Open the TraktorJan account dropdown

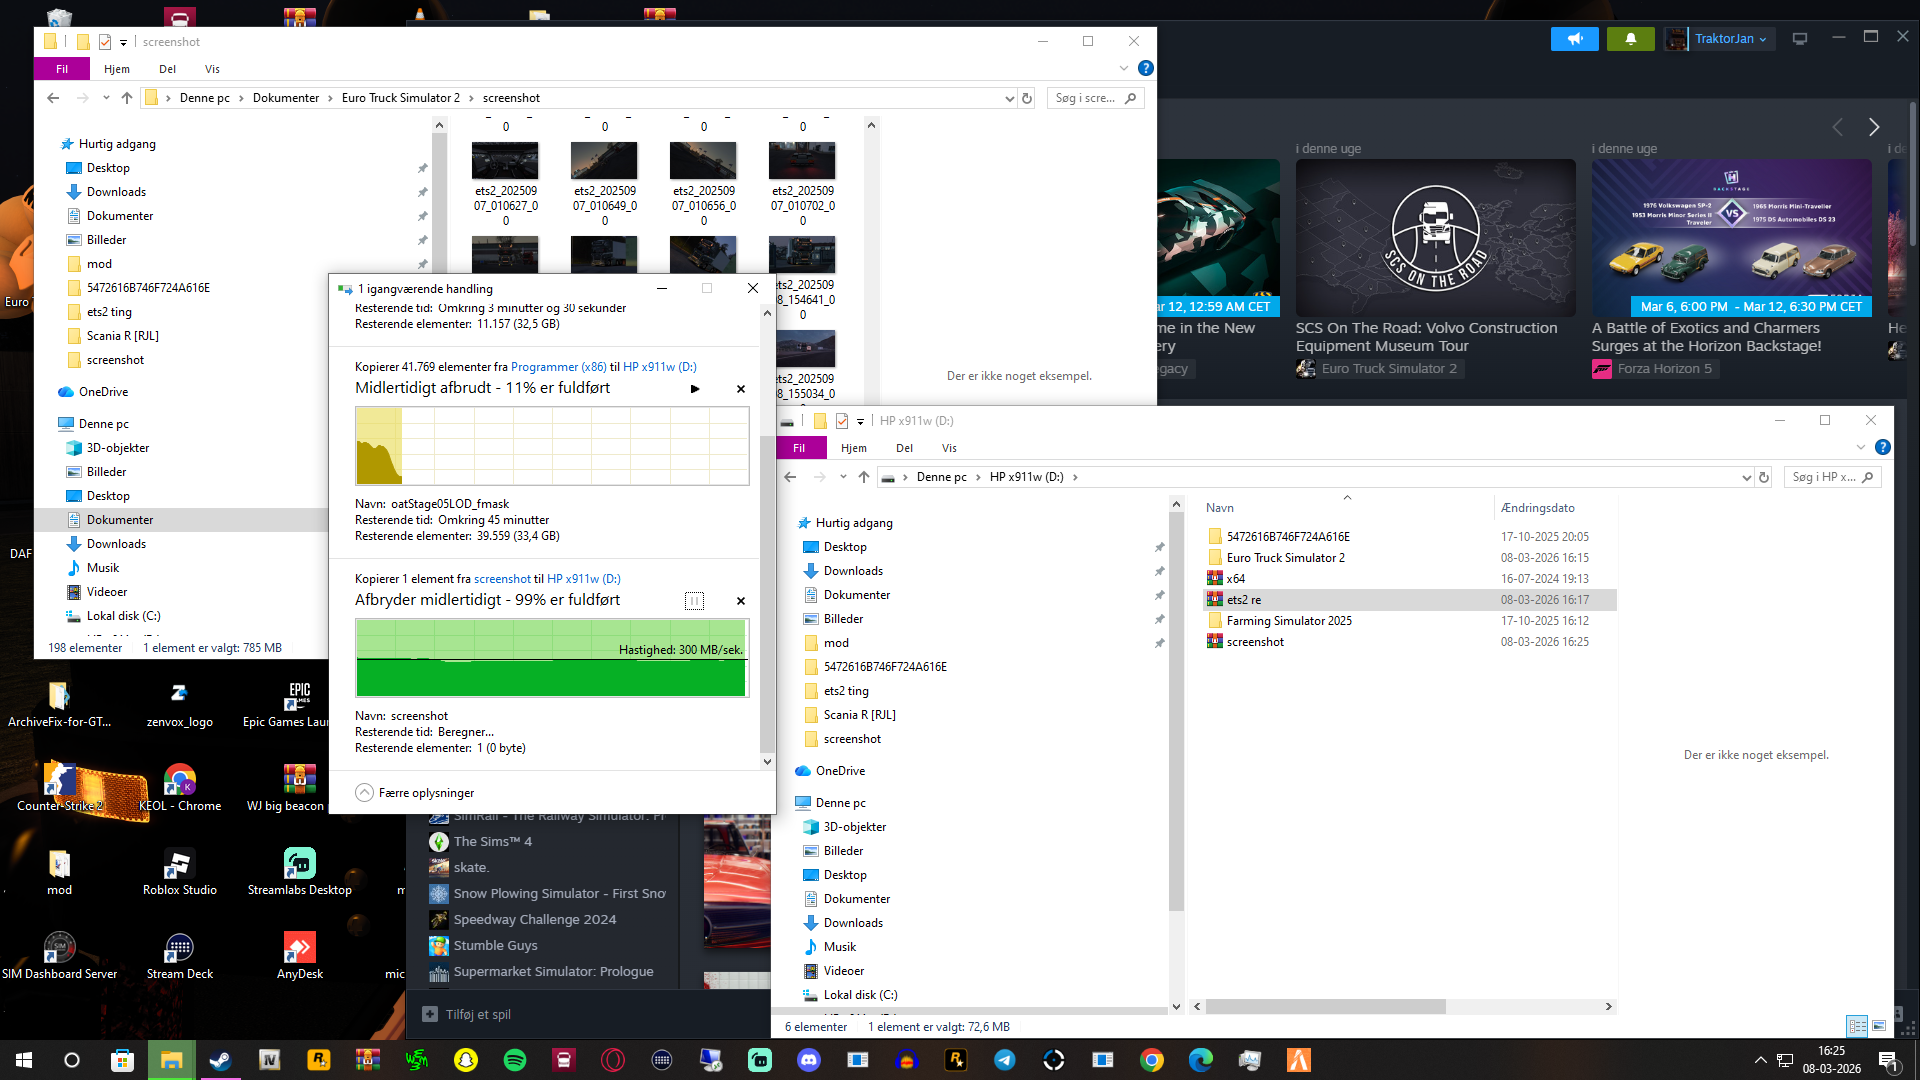point(1730,39)
